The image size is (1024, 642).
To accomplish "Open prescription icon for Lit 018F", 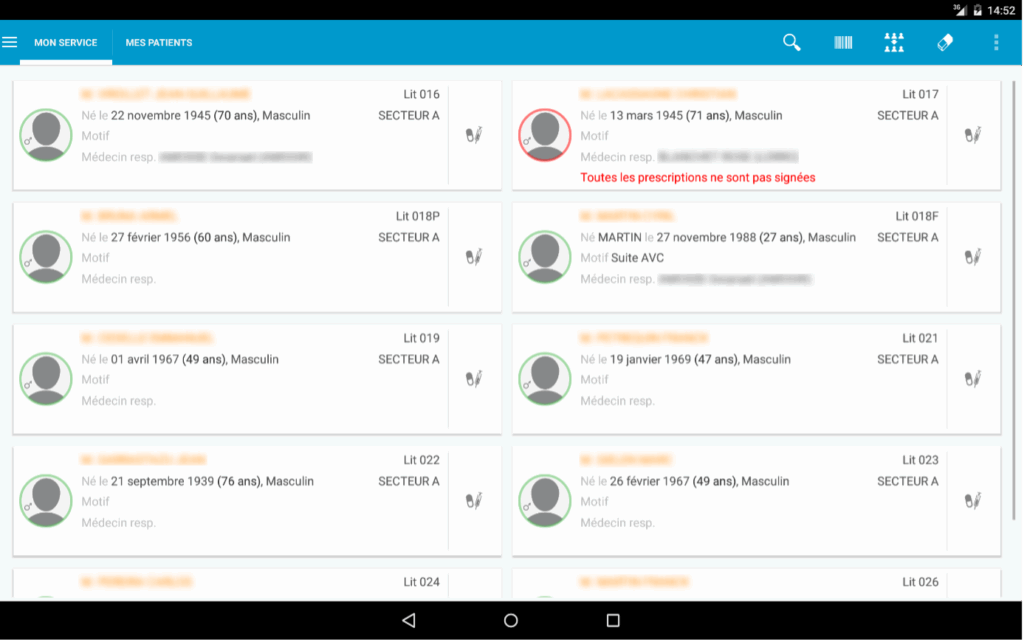I will click(x=973, y=257).
